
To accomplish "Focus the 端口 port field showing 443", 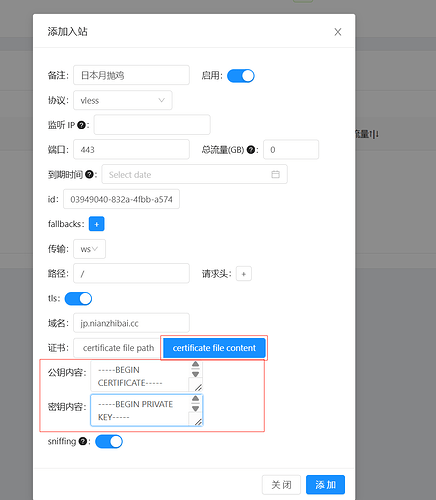I will tap(131, 150).
